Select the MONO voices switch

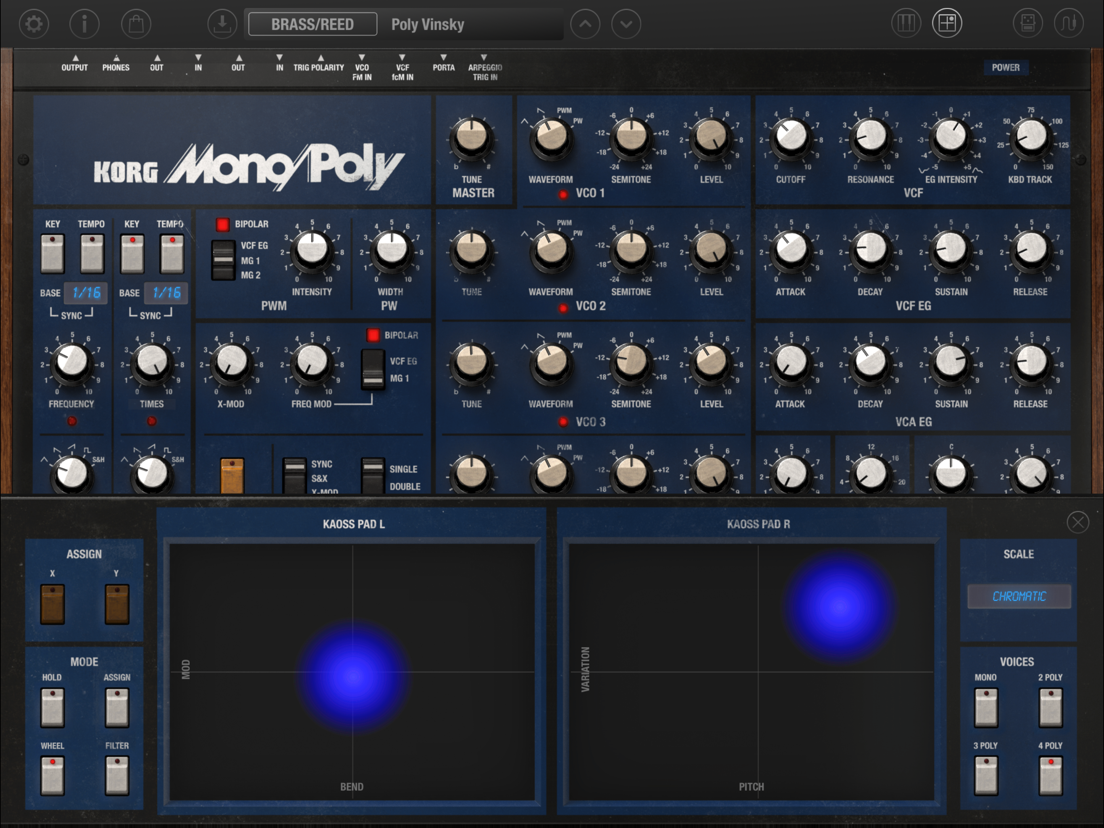[986, 707]
